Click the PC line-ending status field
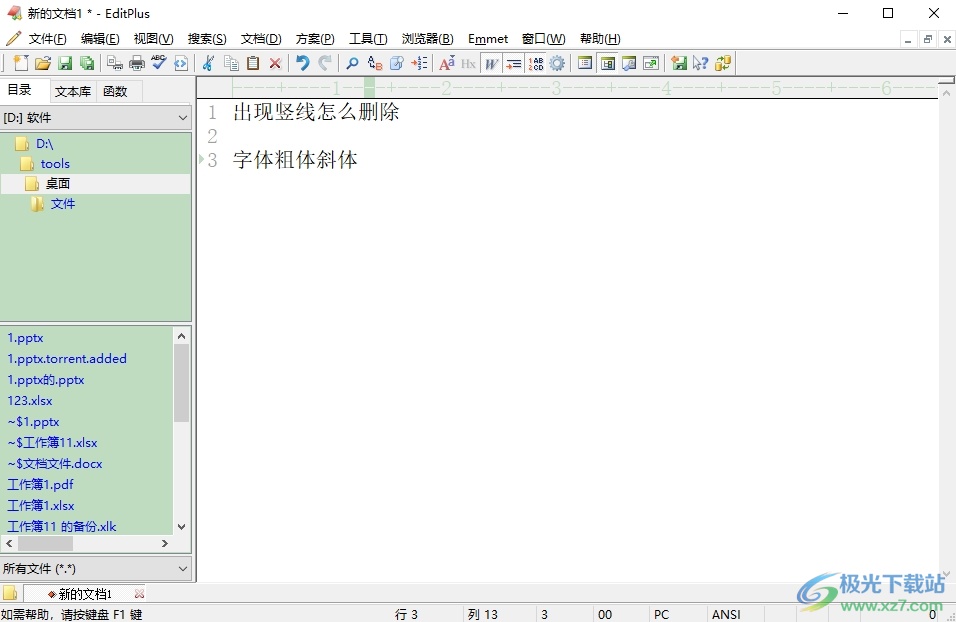 pos(661,614)
